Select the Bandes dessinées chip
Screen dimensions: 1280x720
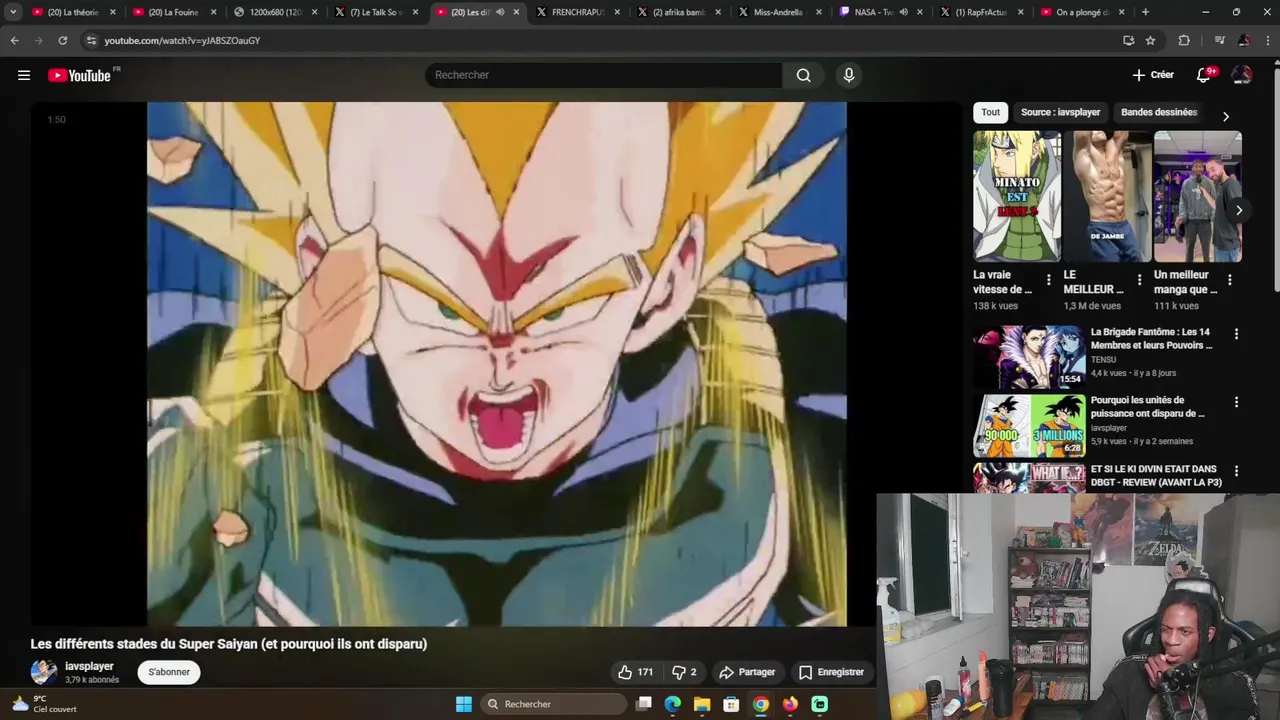[x=1159, y=112]
